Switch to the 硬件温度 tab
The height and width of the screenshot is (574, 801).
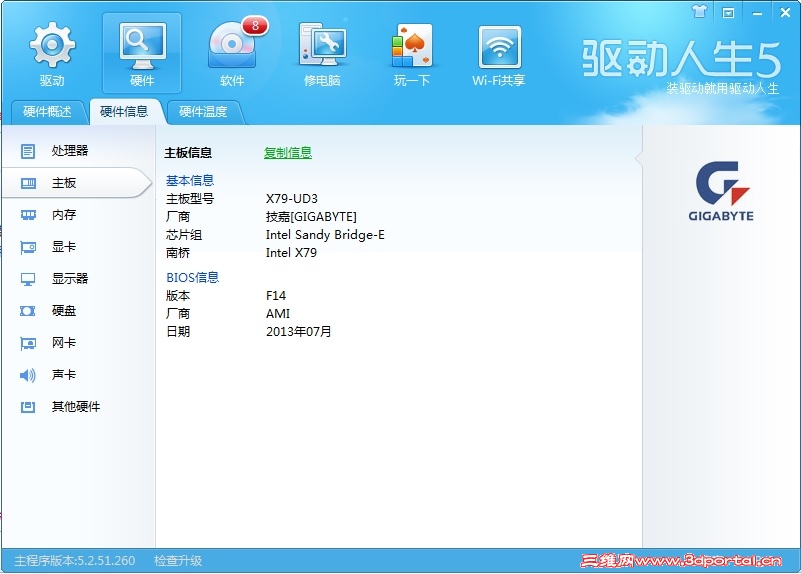click(x=203, y=111)
